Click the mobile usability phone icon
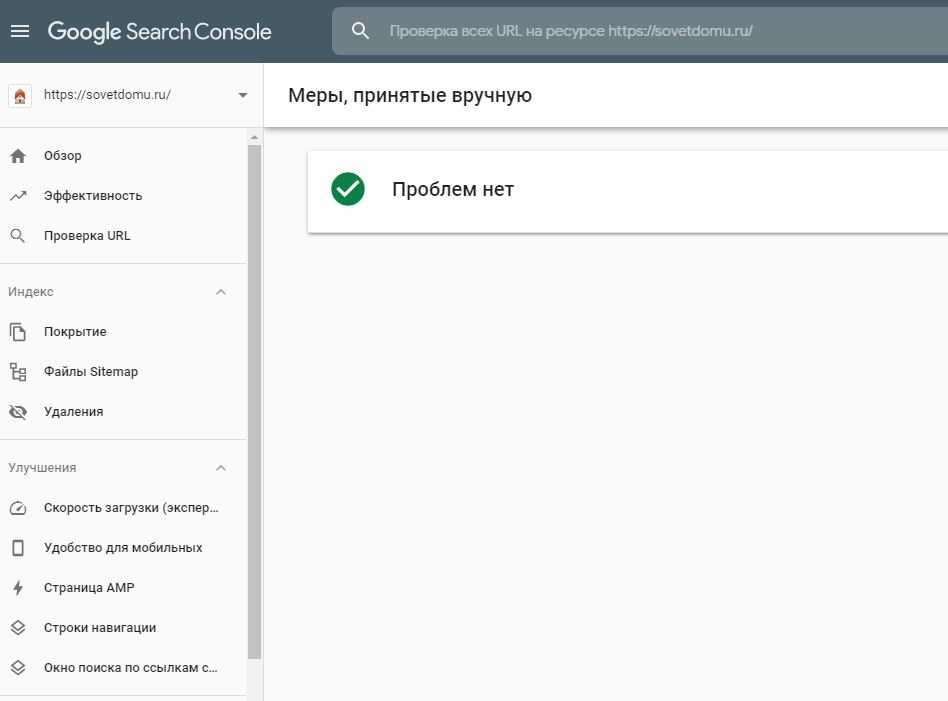The width and height of the screenshot is (948, 701). [18, 548]
